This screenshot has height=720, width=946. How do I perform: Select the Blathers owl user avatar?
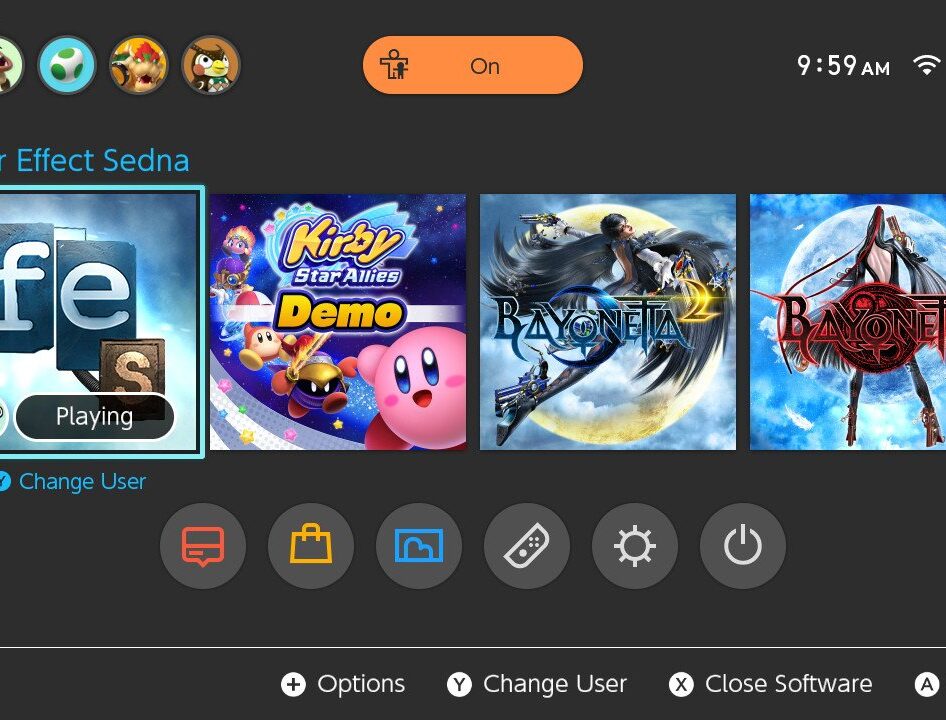211,65
